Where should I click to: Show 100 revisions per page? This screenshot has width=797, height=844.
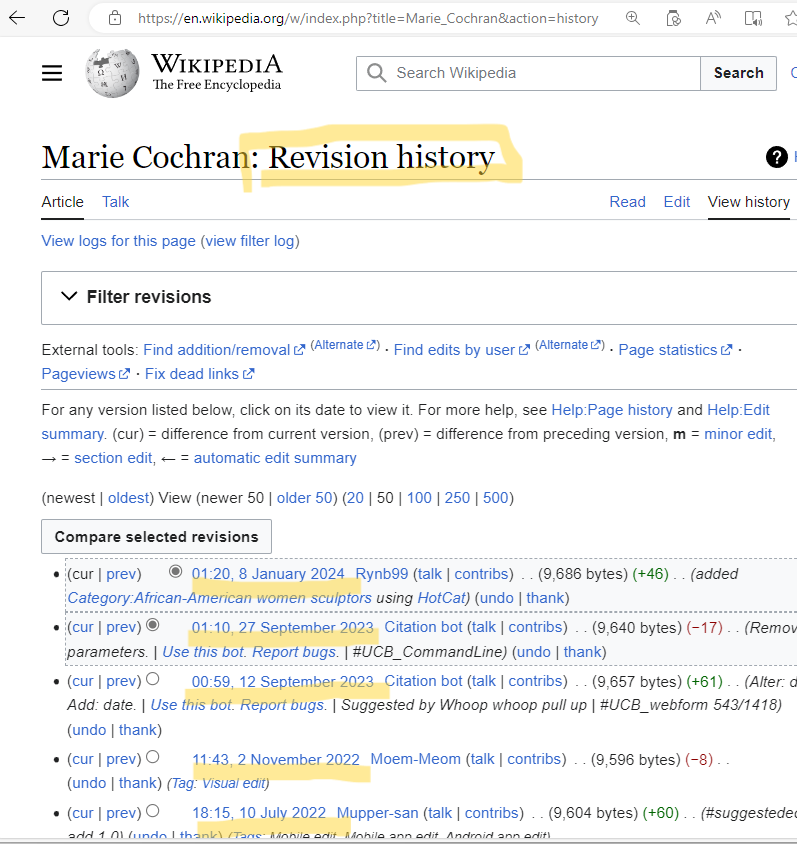coord(419,498)
